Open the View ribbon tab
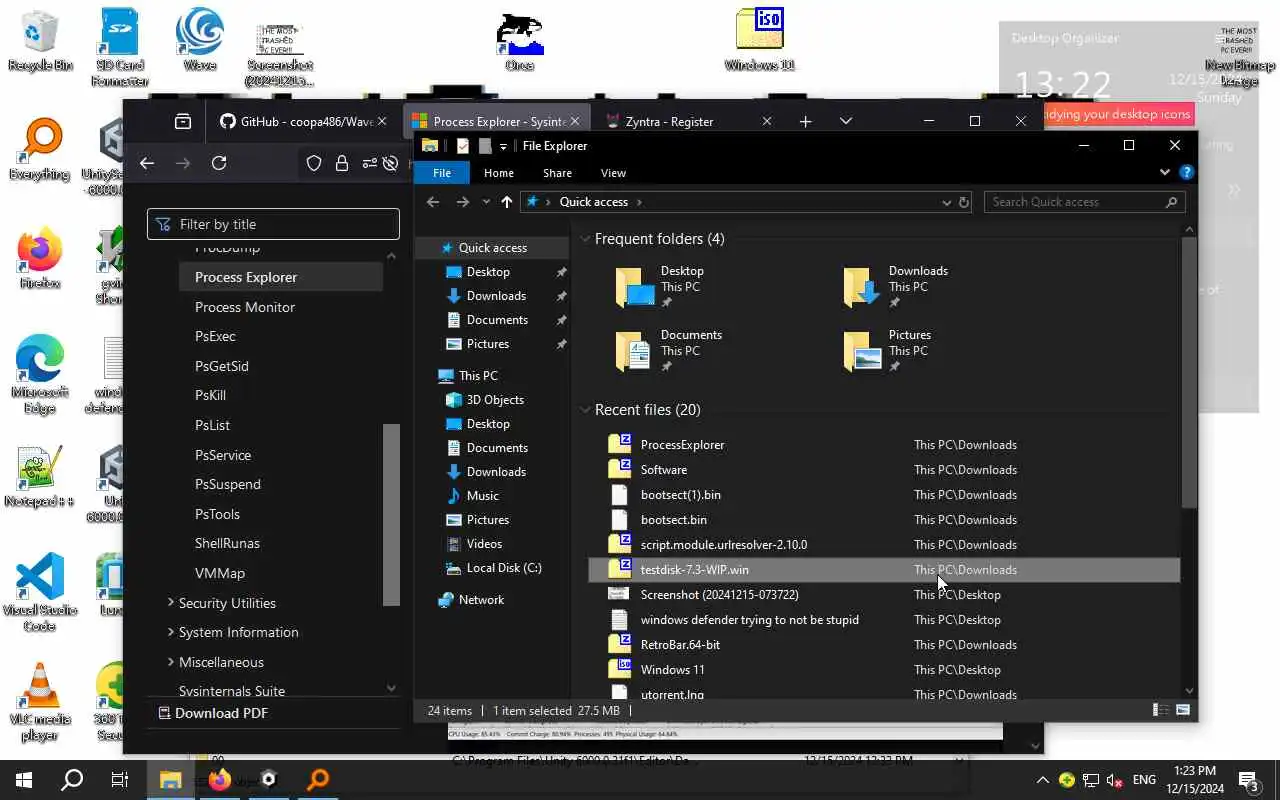 (613, 173)
